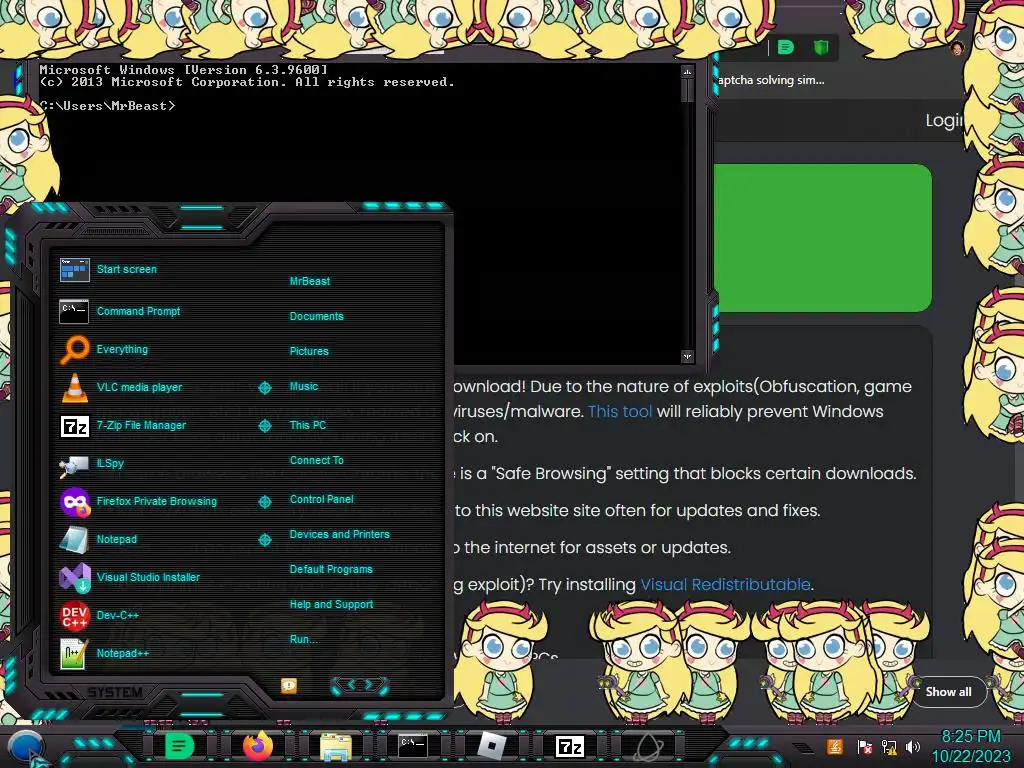This screenshot has width=1024, height=768.
Task: Expand the VLC media player jump list
Action: [264, 388]
